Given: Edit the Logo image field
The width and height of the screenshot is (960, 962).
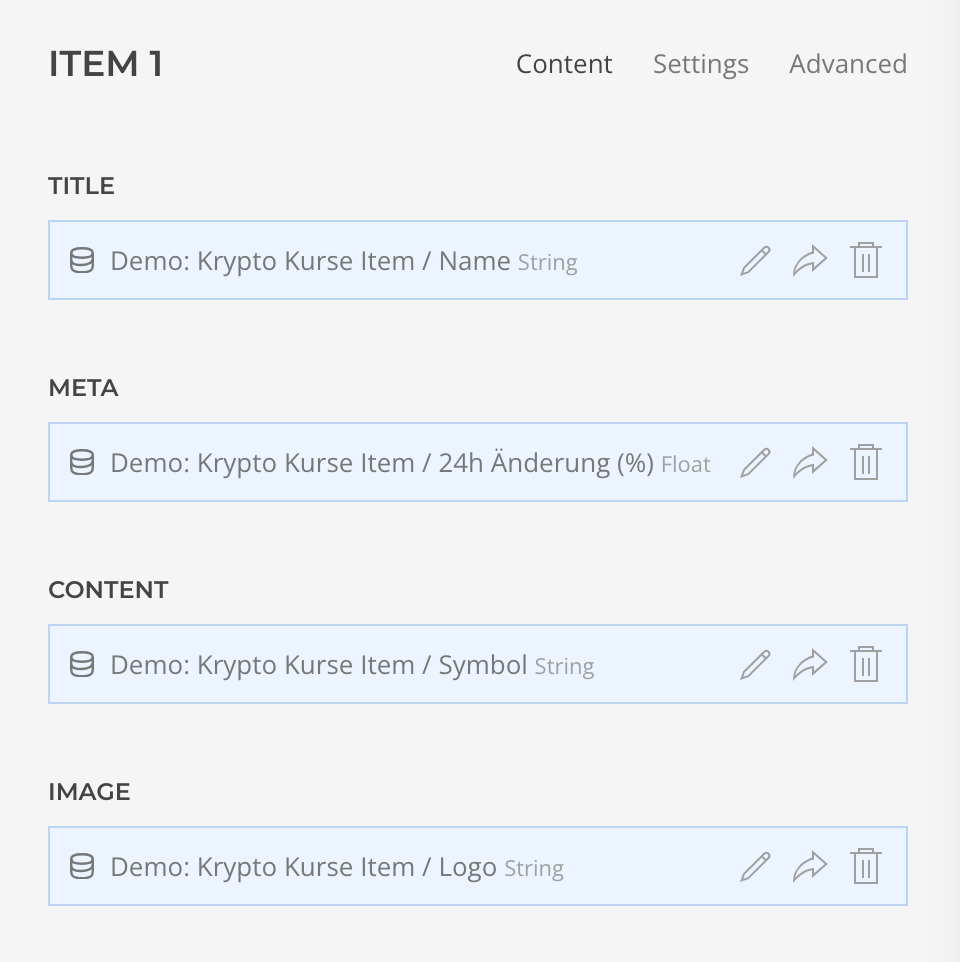Looking at the screenshot, I should point(754,866).
